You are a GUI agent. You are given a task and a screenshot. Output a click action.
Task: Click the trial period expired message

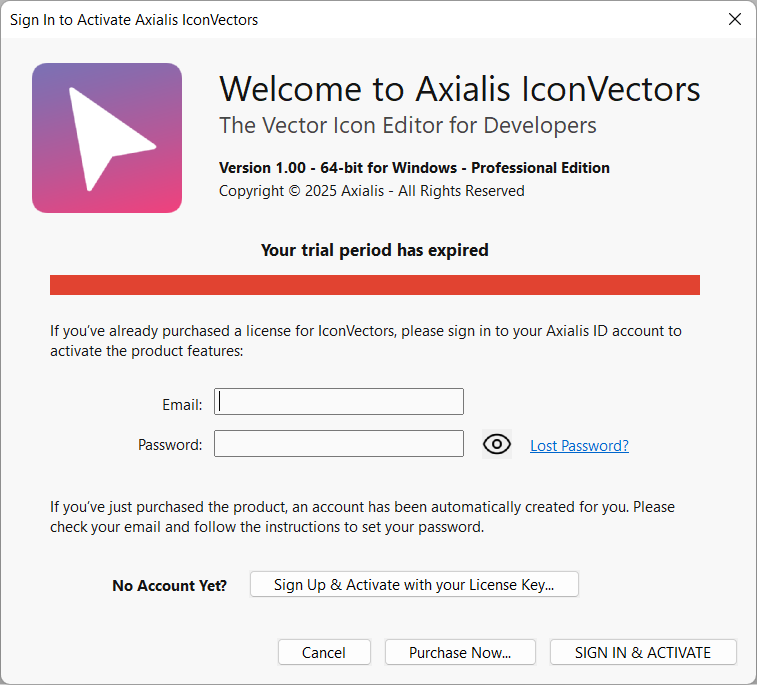click(375, 250)
